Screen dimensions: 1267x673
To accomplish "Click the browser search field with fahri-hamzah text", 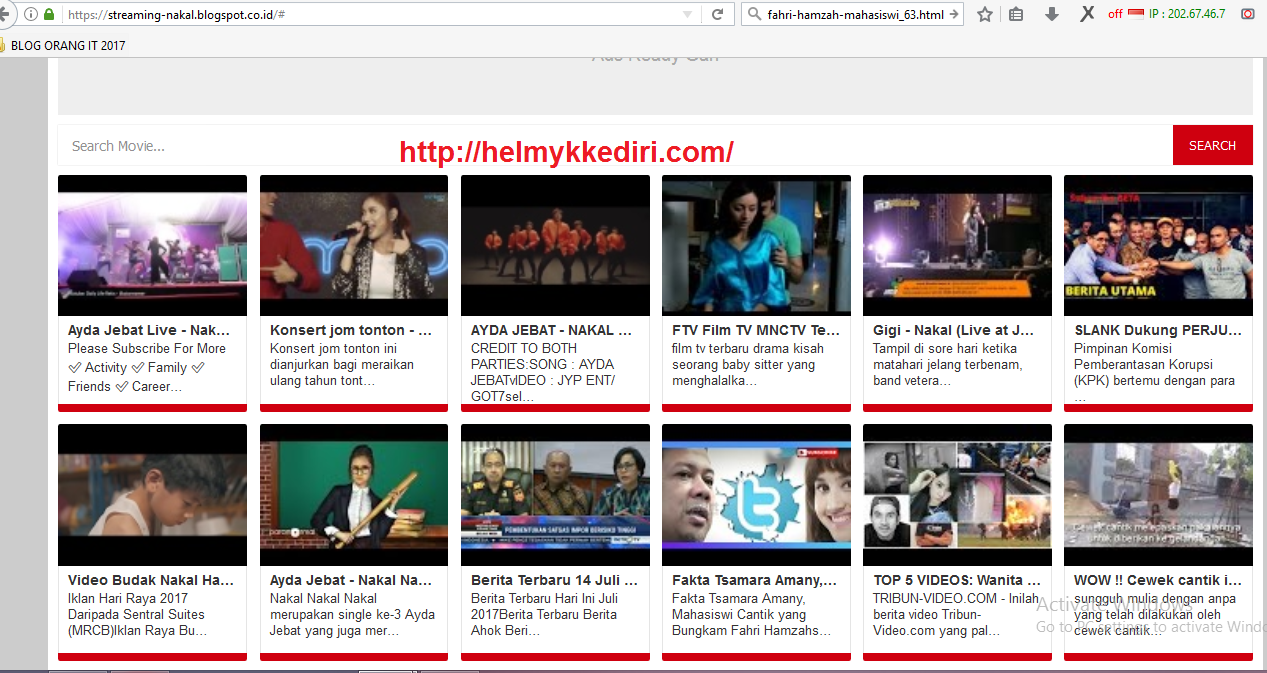I will [x=854, y=14].
